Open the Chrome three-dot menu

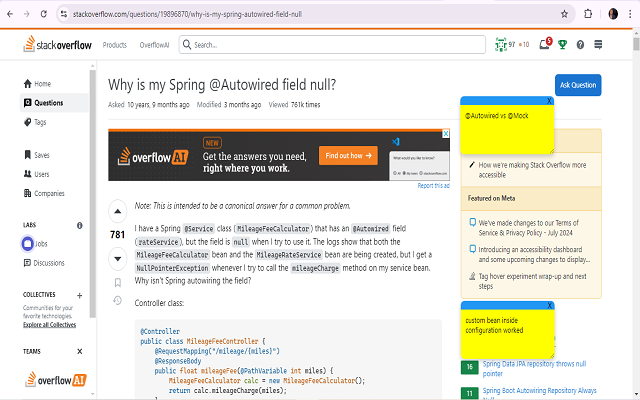click(630, 14)
